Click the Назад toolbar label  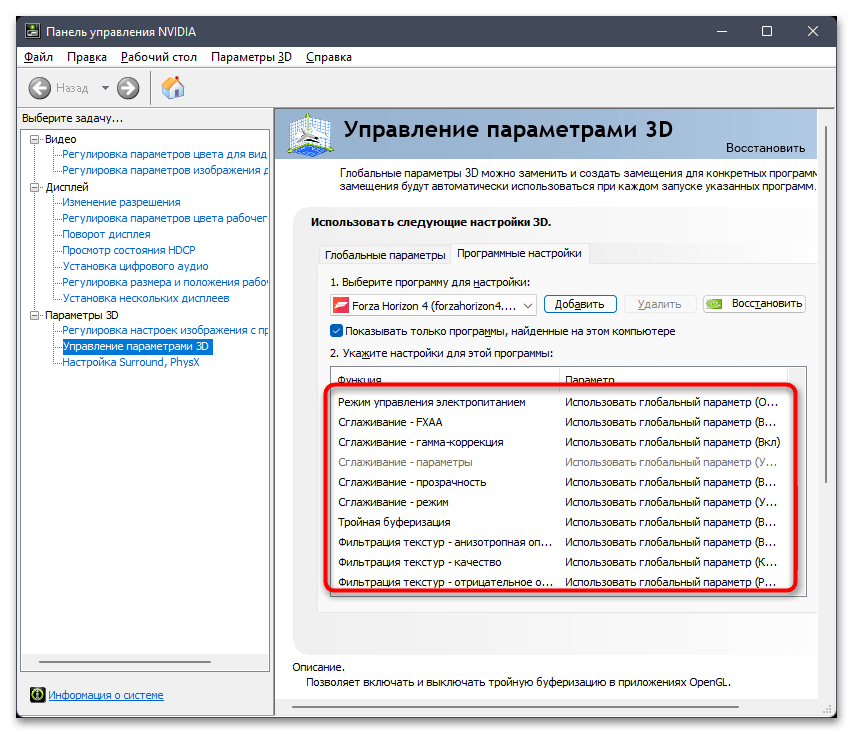click(72, 88)
